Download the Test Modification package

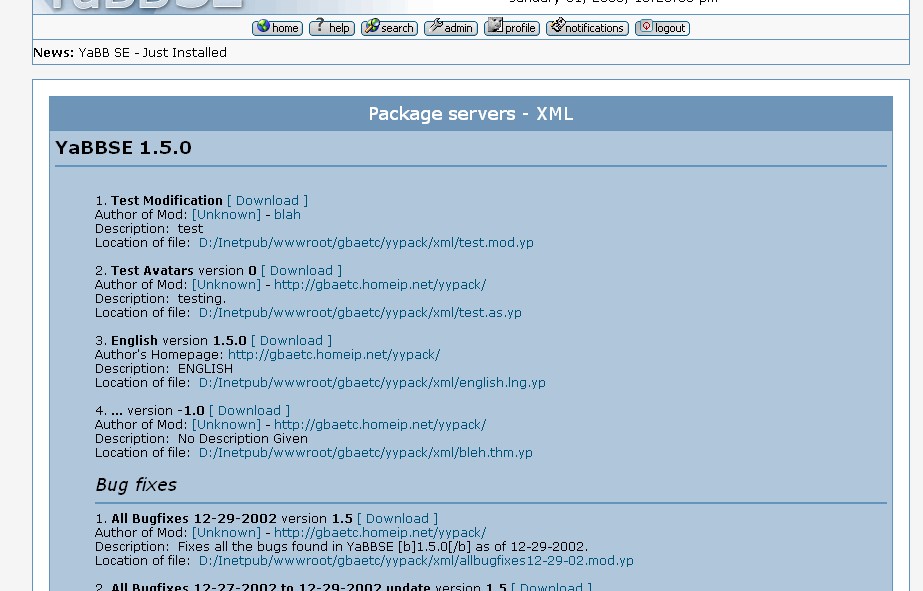tap(267, 201)
